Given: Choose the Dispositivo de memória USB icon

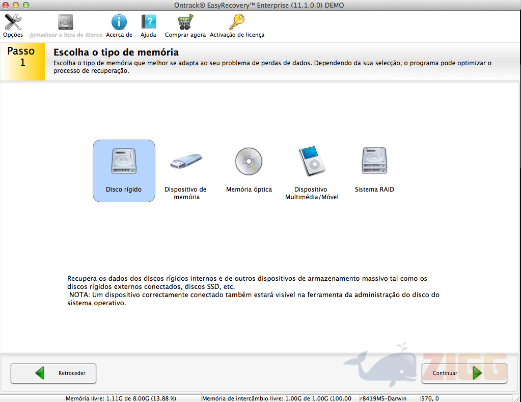Looking at the screenshot, I should coord(186,161).
